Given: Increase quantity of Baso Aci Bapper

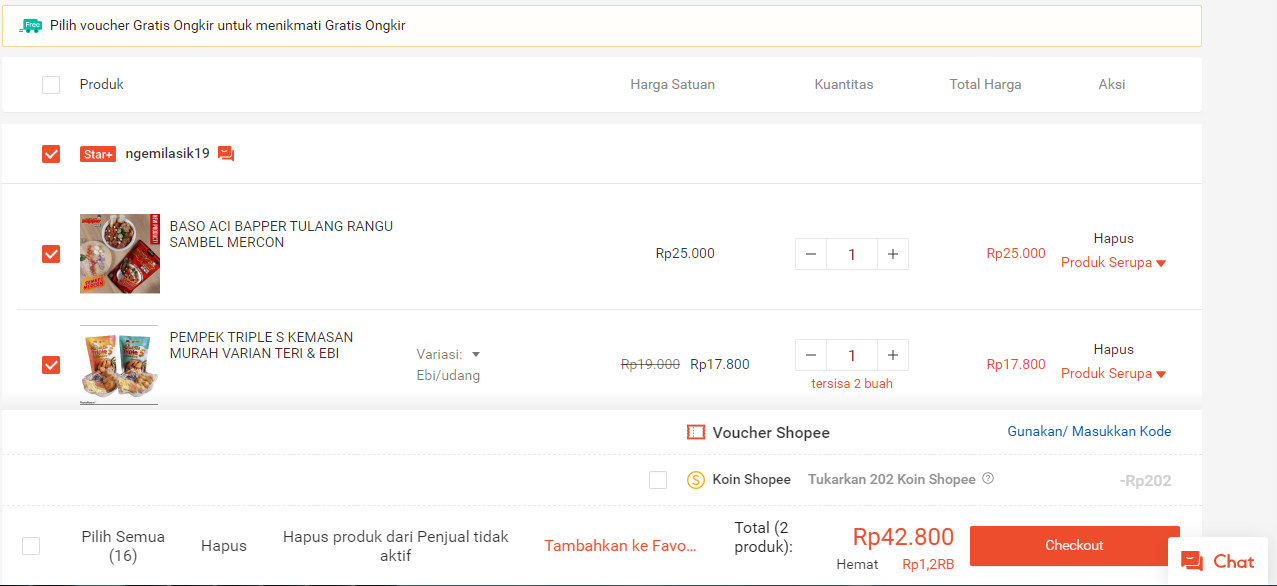Looking at the screenshot, I should click(x=893, y=254).
